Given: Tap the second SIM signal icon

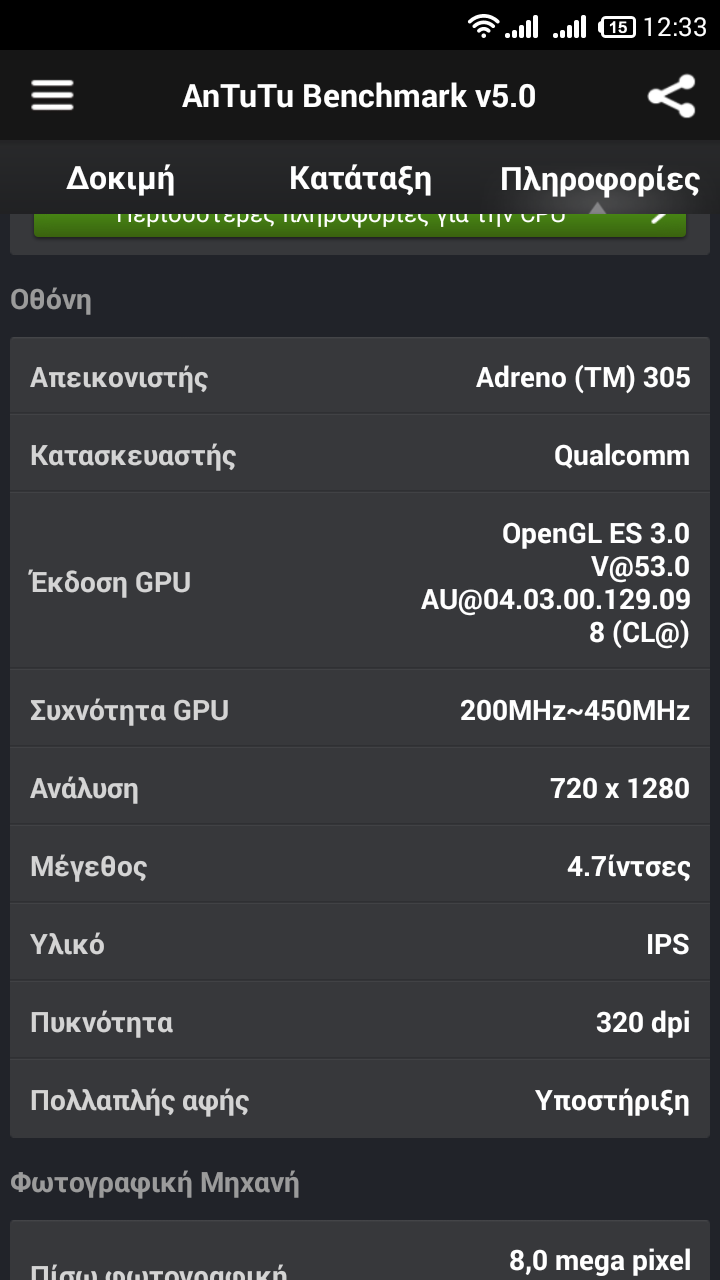Looking at the screenshot, I should click(570, 27).
